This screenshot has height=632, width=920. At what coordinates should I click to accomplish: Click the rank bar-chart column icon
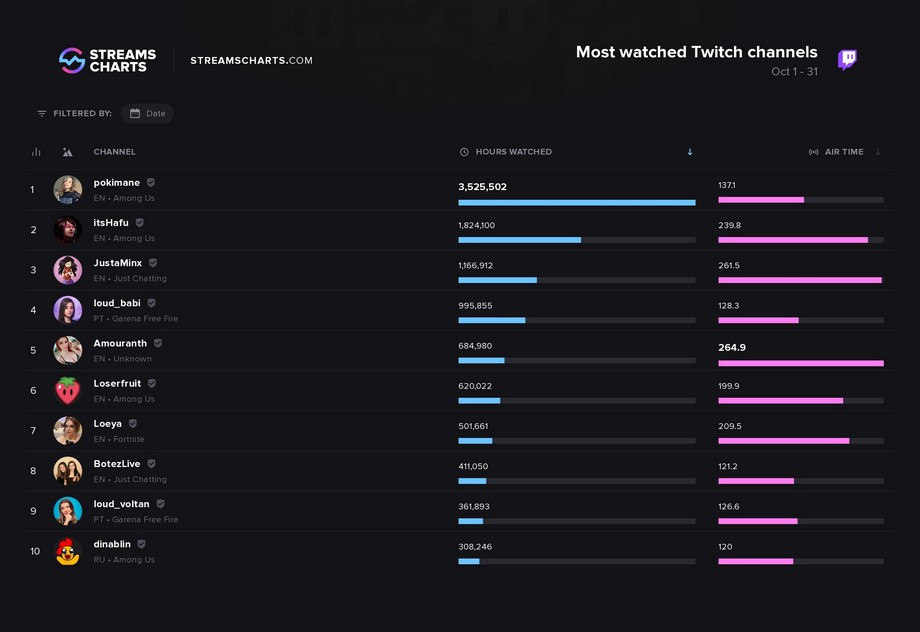(x=36, y=152)
